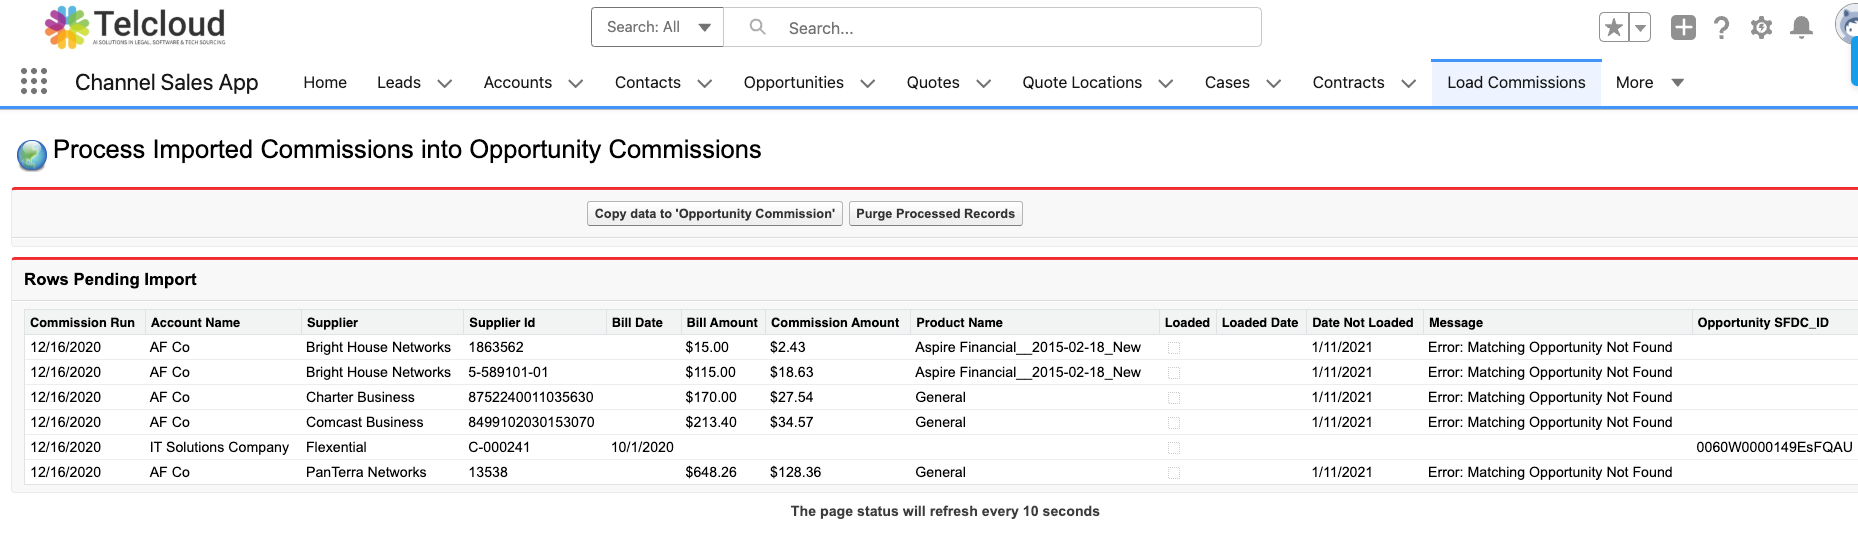Click the global actions plus icon
The width and height of the screenshot is (1858, 549).
(x=1683, y=28)
